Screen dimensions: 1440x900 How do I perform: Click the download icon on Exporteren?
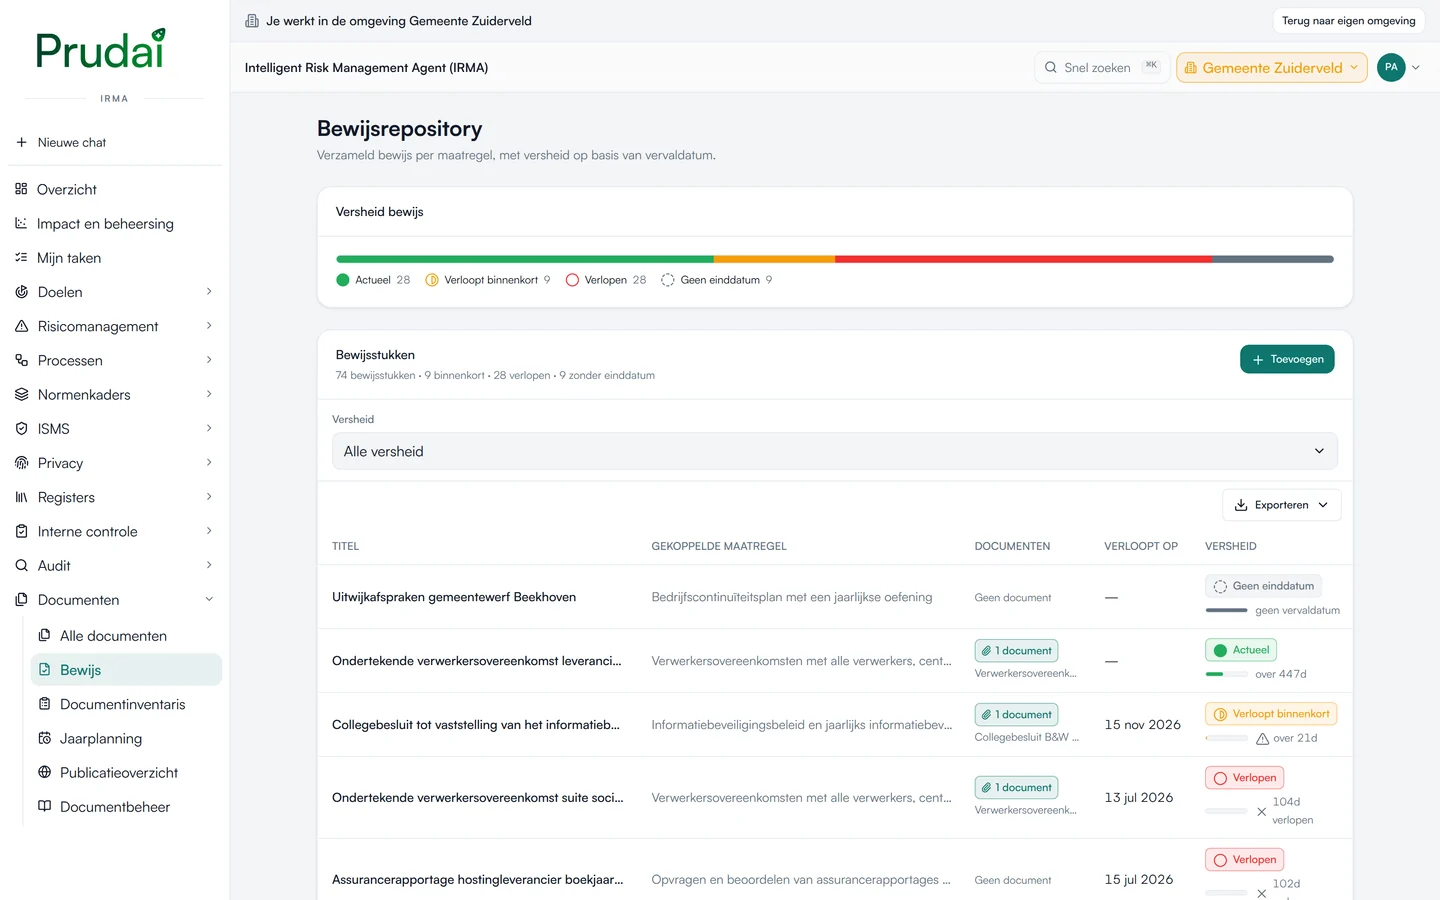(1241, 505)
